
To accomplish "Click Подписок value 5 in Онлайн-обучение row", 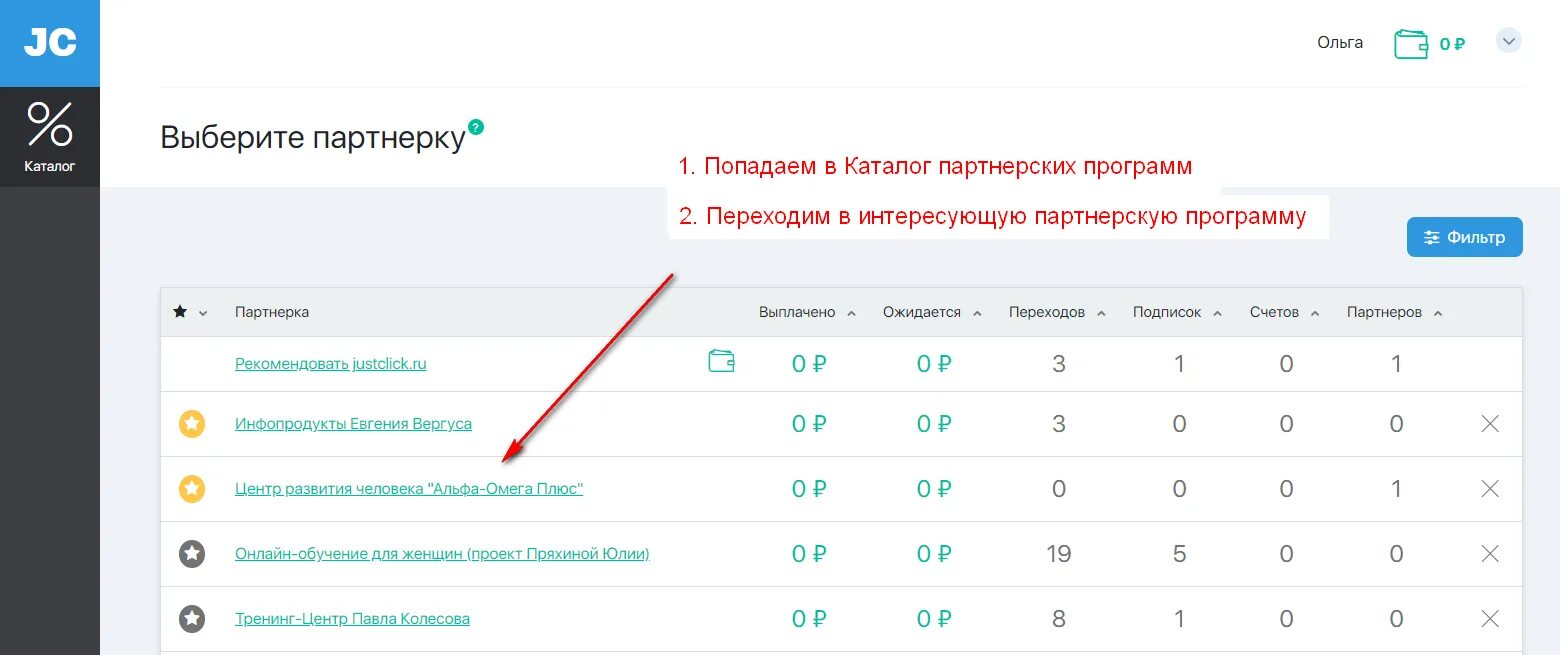I will 1179,554.
